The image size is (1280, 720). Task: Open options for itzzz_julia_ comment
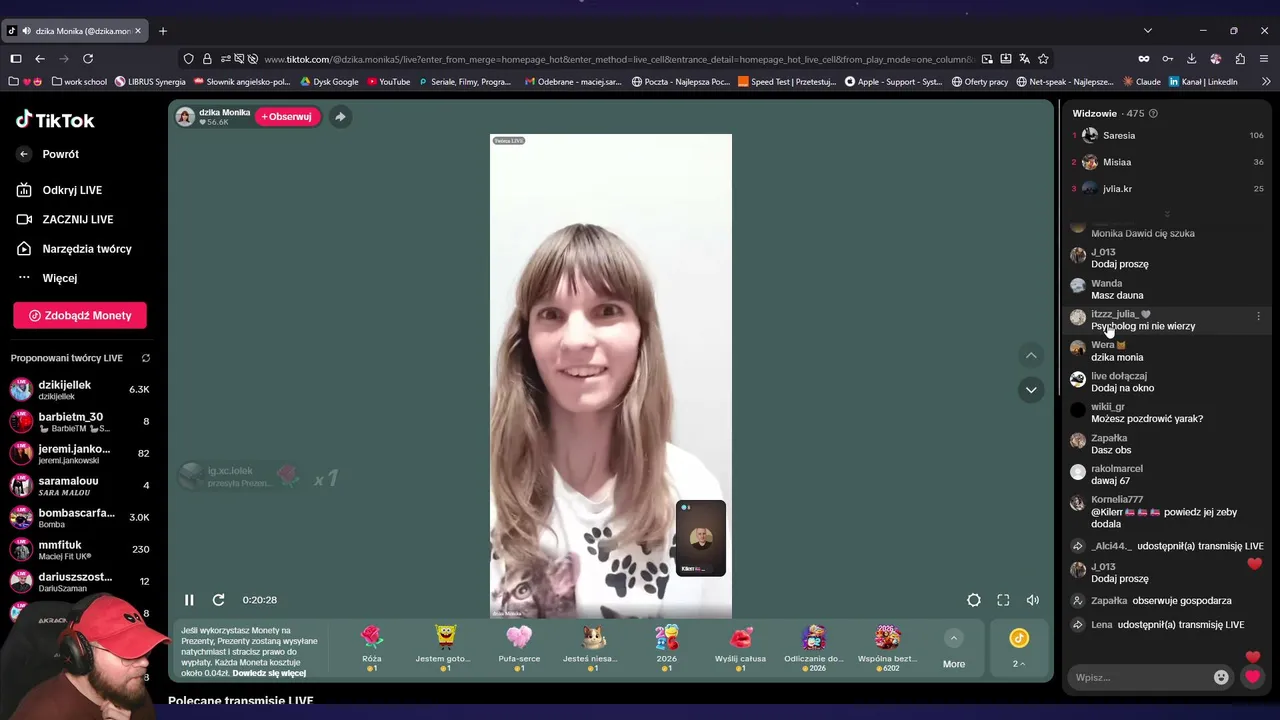1258,316
